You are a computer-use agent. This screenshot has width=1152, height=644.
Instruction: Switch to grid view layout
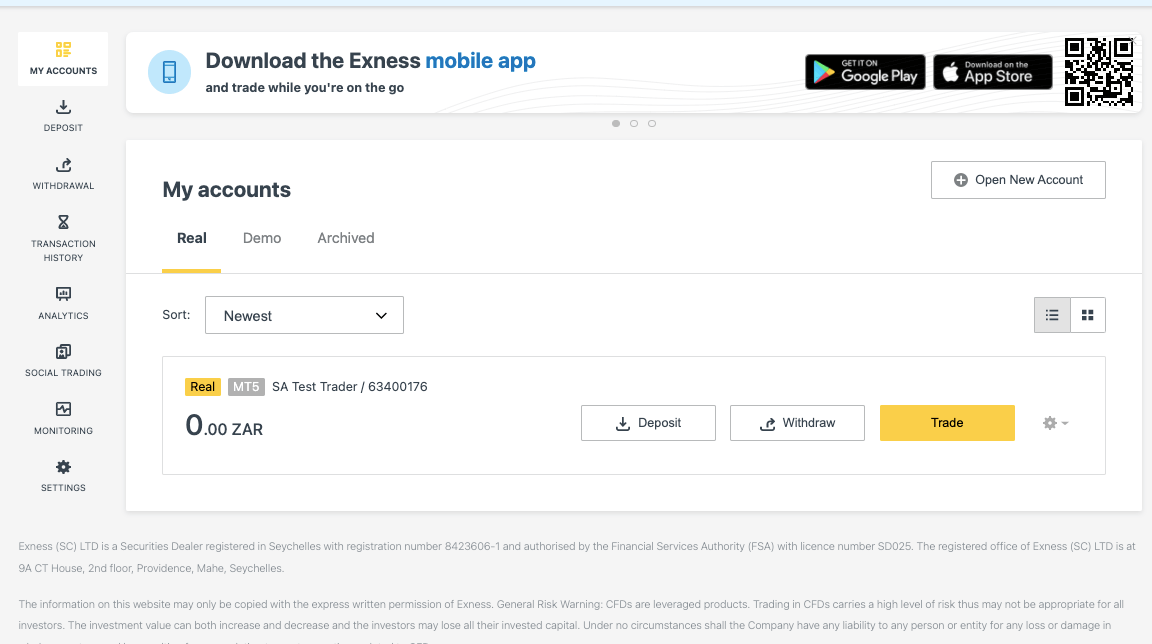(1088, 315)
